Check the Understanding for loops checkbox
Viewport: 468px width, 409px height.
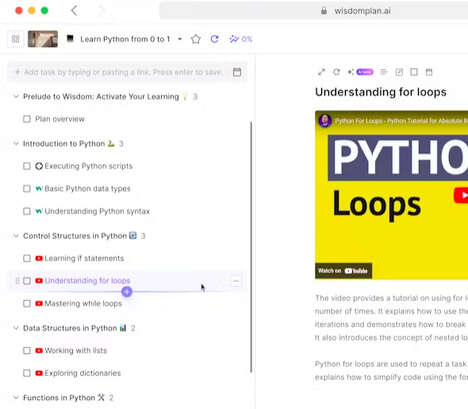pyautogui.click(x=27, y=281)
